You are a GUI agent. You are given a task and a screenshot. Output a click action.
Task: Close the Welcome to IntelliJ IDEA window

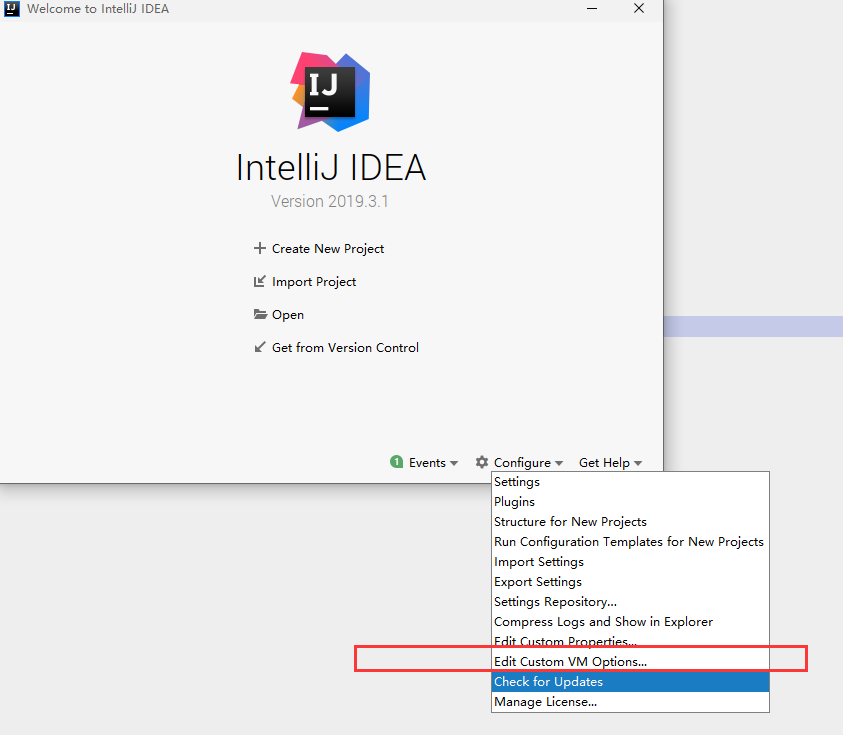coord(639,9)
